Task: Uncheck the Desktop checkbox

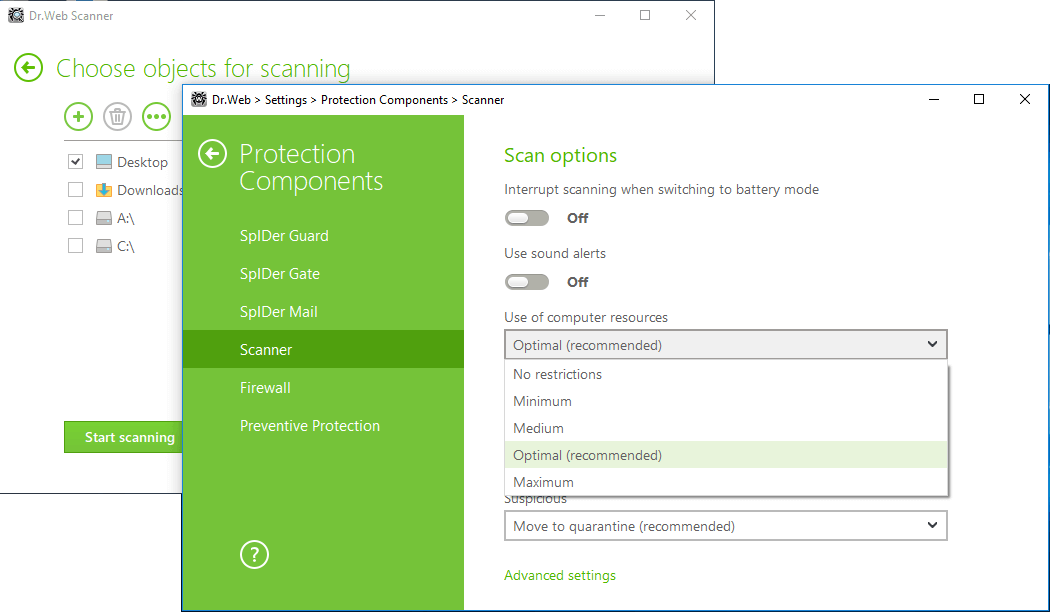Action: (x=76, y=161)
